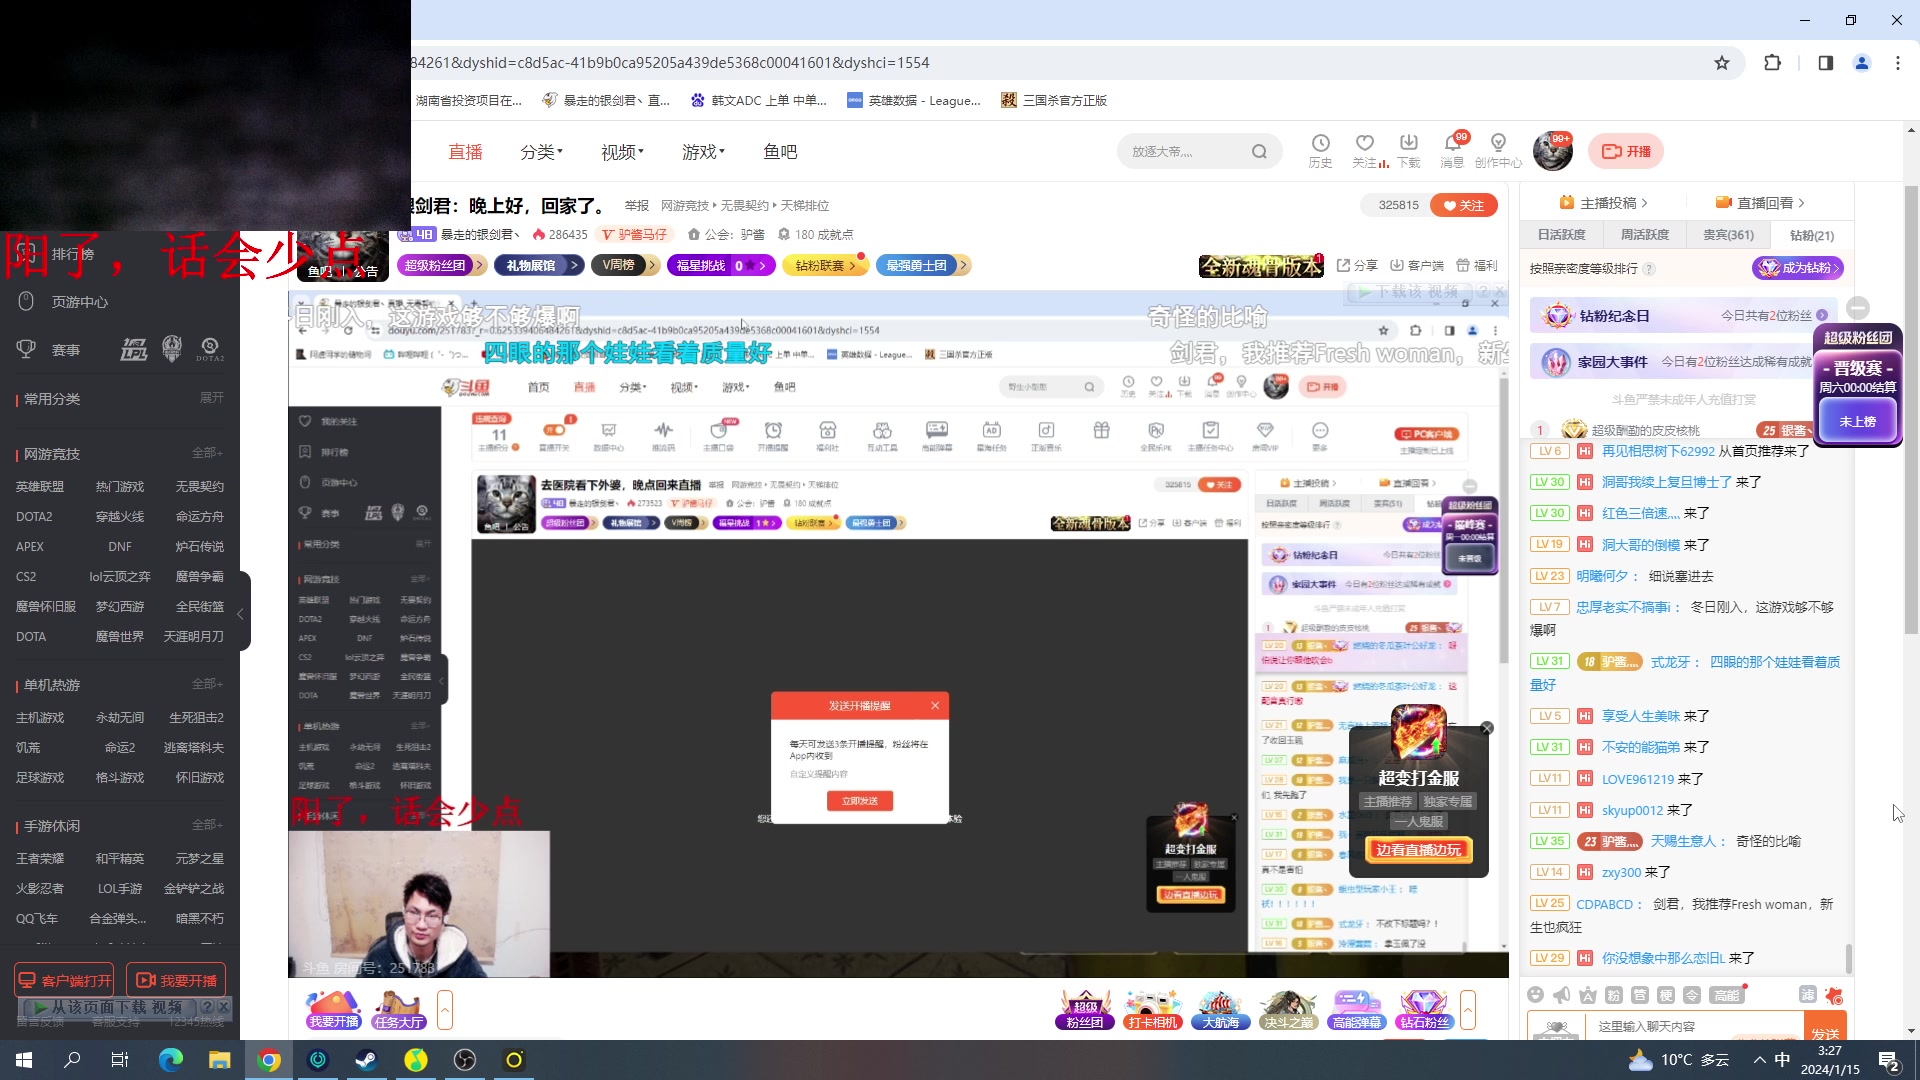
Task: Toggle the 令 danmaku command option
Action: coord(1693,994)
